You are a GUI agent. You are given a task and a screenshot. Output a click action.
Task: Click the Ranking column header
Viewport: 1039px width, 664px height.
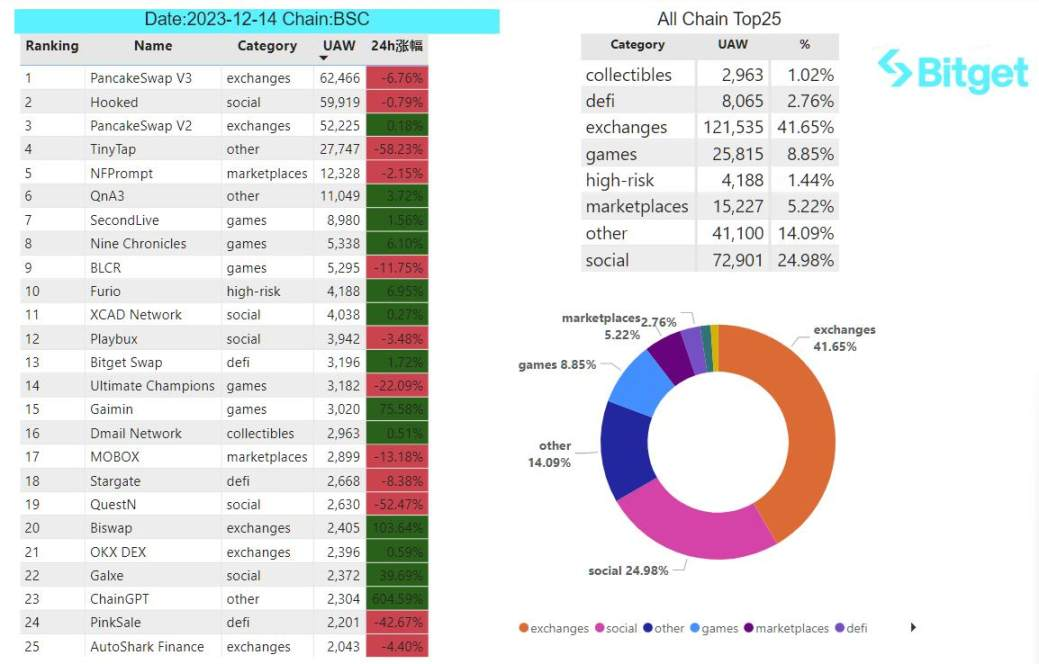tap(52, 46)
